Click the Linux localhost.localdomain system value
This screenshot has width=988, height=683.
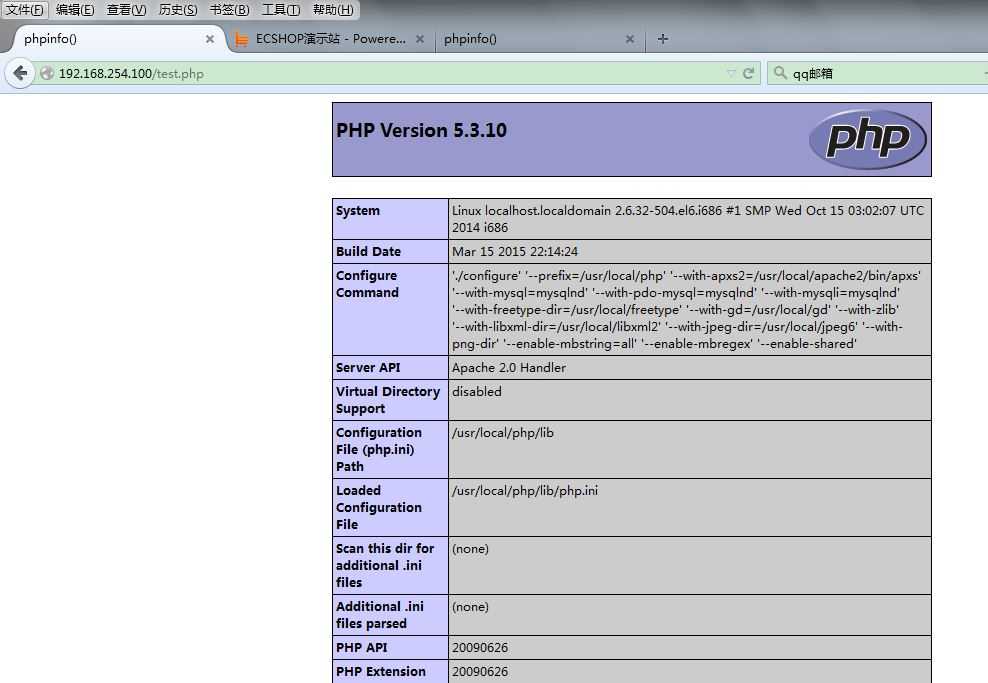coord(687,219)
